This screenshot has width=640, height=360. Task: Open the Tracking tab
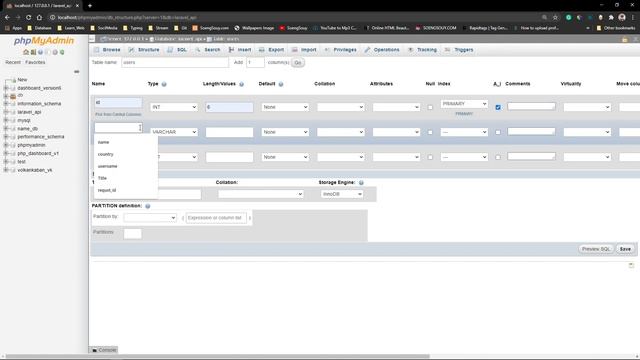point(422,50)
